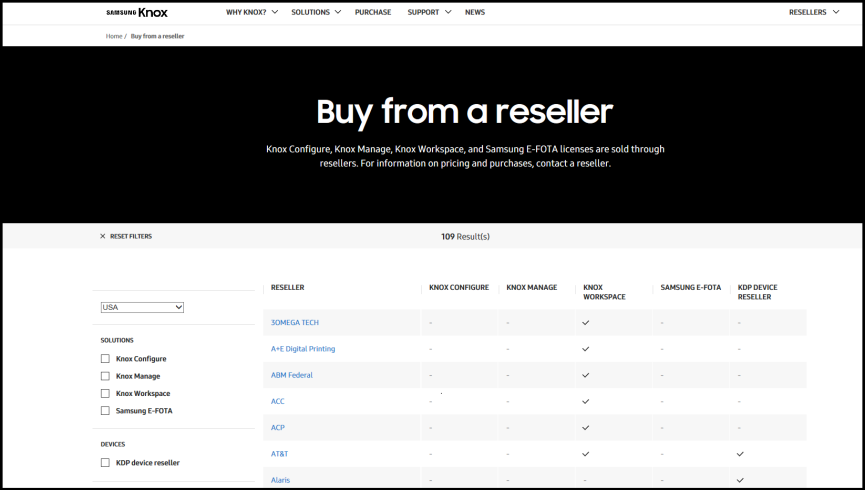Go to the Purchase page
Image resolution: width=865 pixels, height=490 pixels.
(x=373, y=12)
